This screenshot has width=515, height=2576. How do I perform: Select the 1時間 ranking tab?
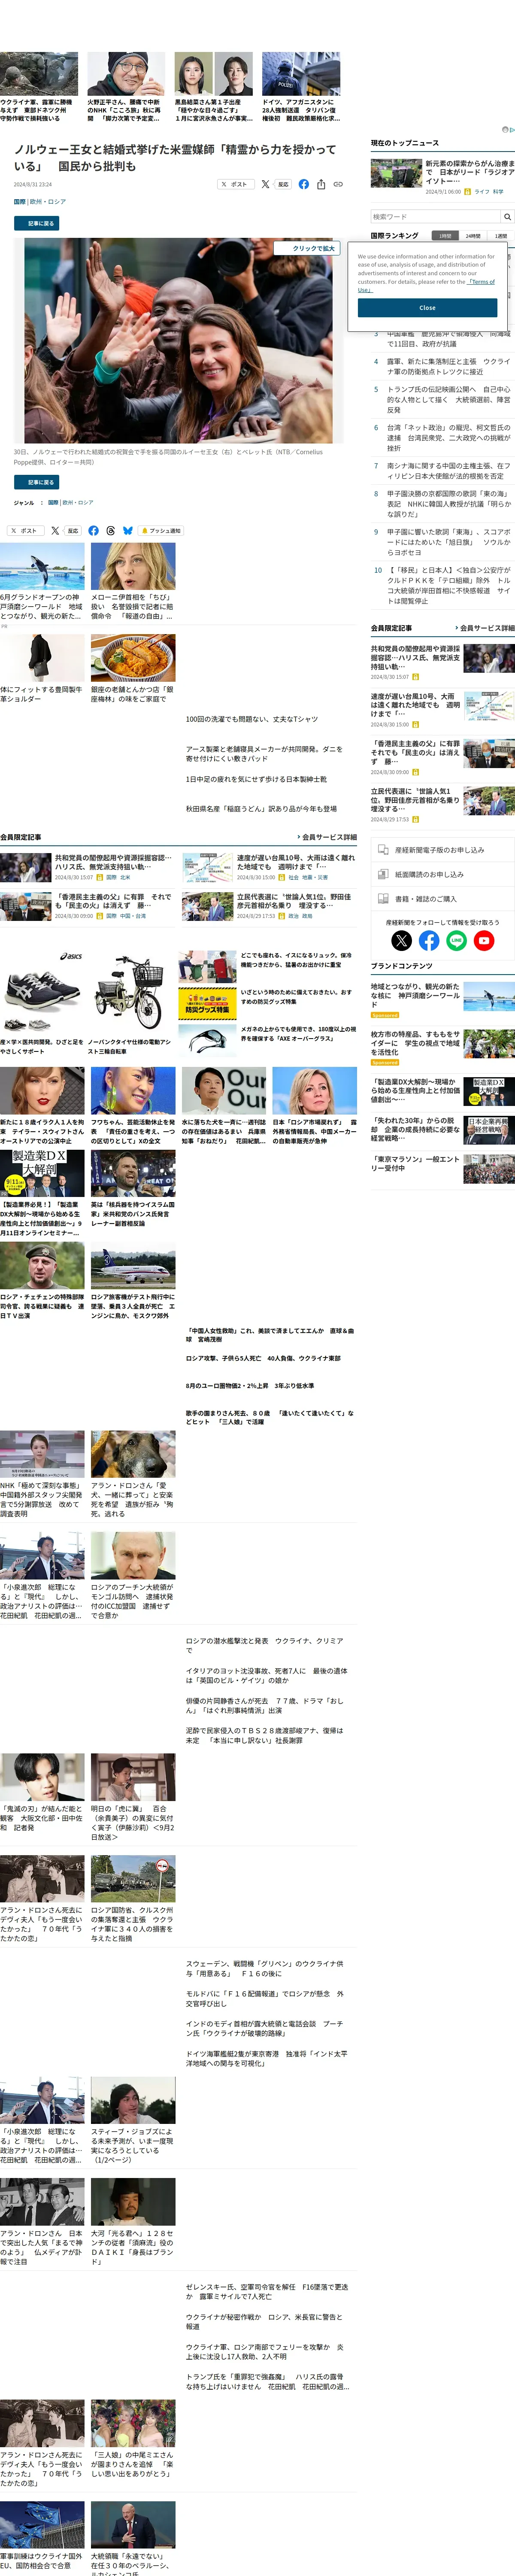point(445,236)
